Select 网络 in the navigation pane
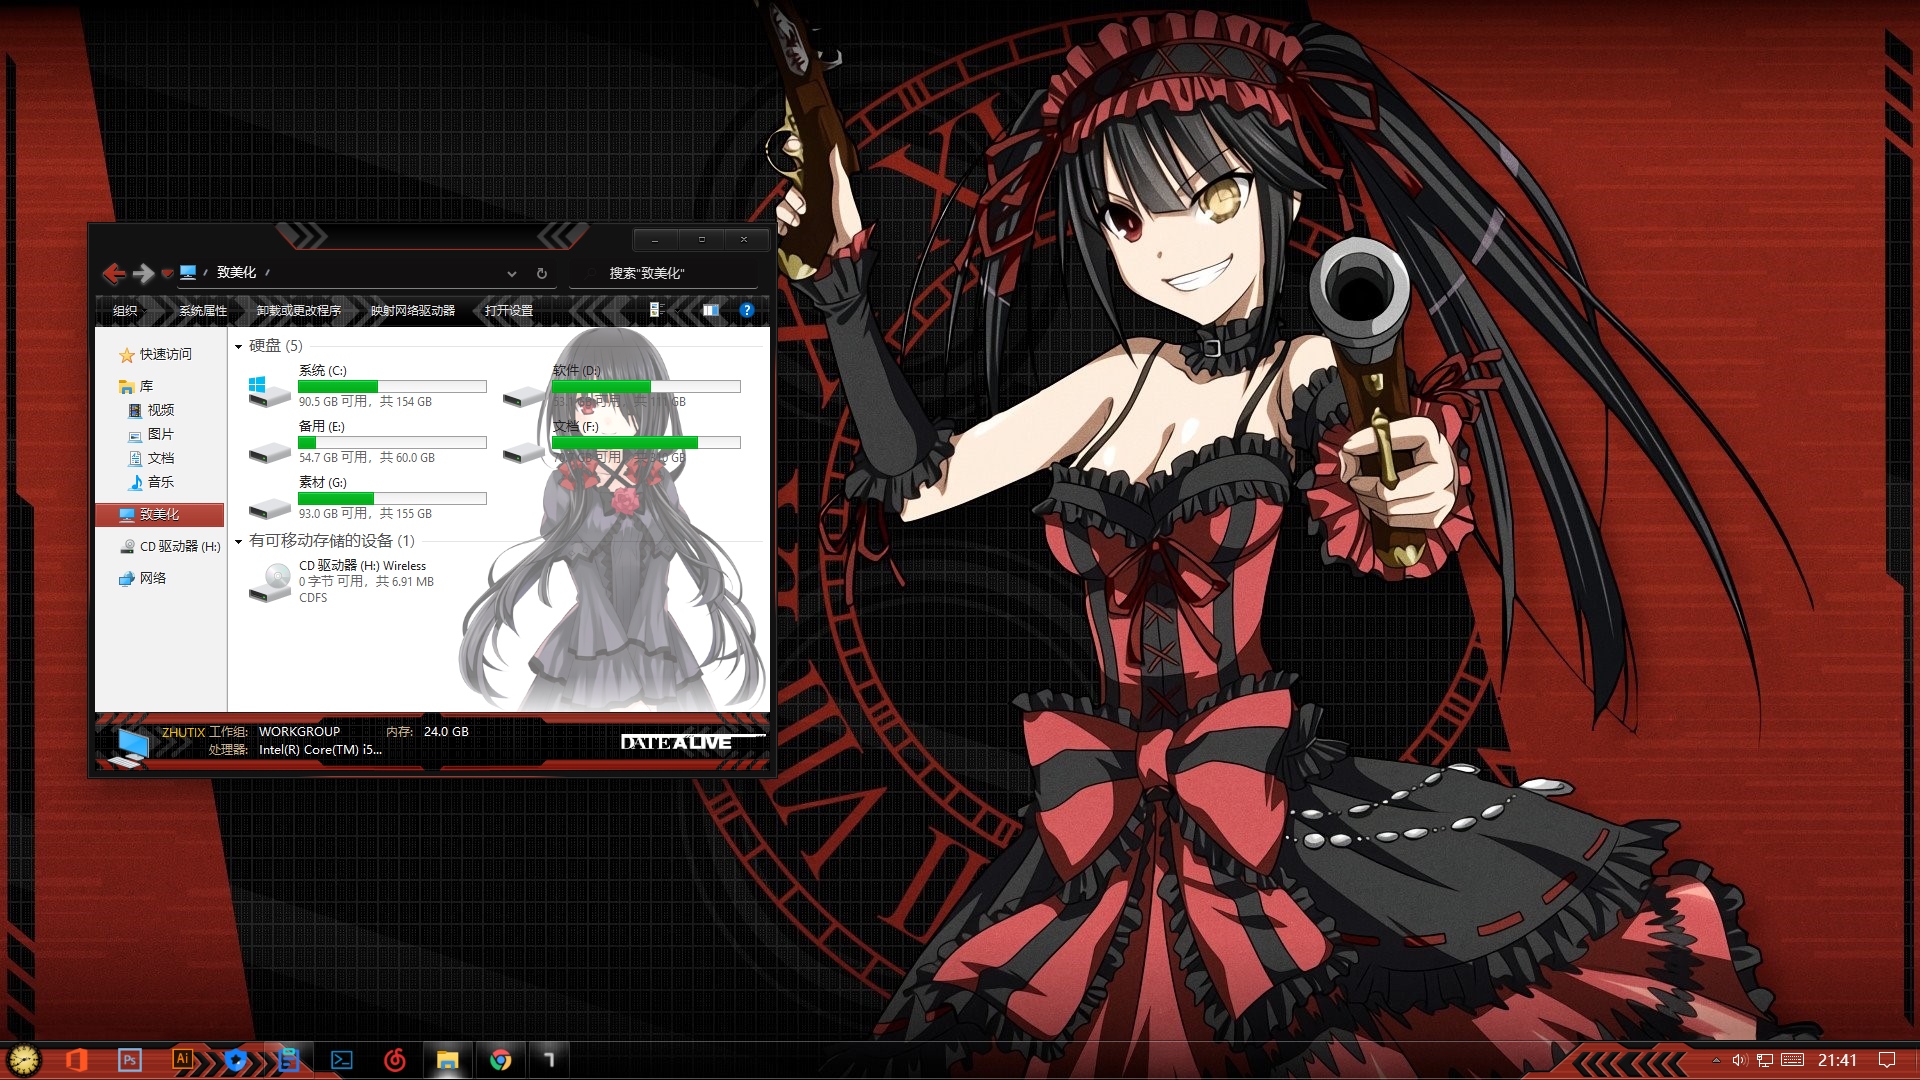 [x=142, y=578]
